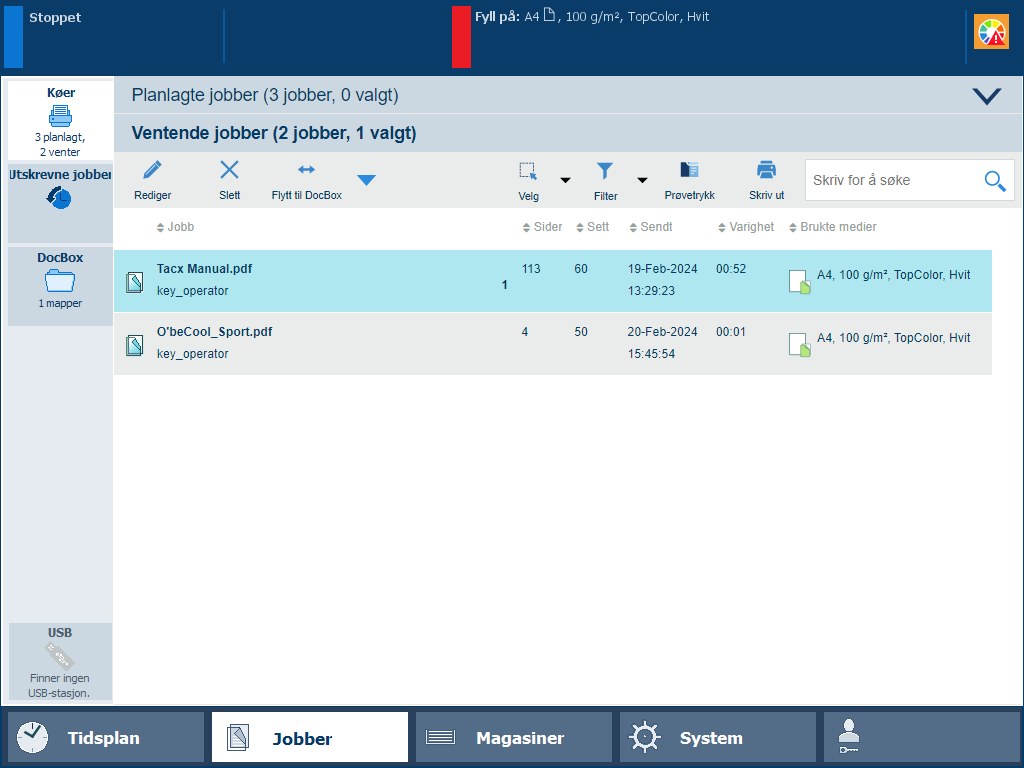Viewport: 1024px width, 768px height.
Task: Click the 3 planlagt, 2 venter label
Action: pos(60,145)
